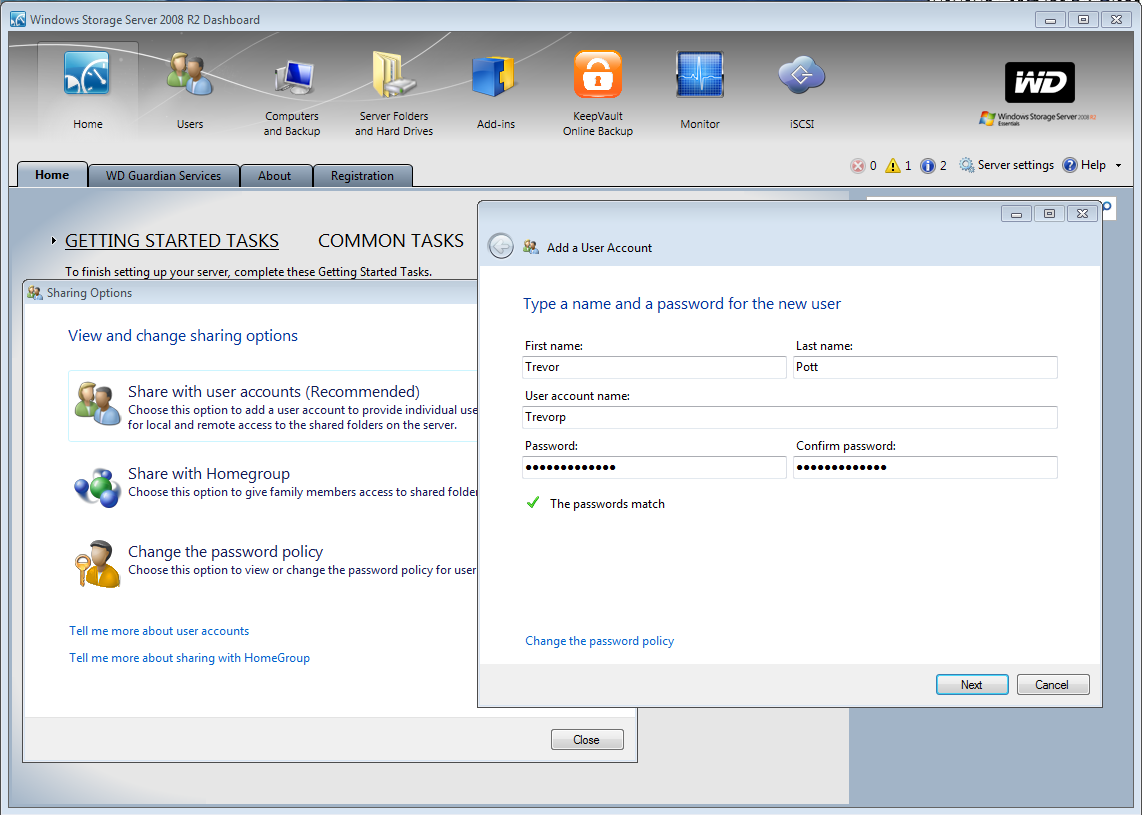Click the Share with Homegroup icon
This screenshot has width=1142, height=815.
[x=97, y=487]
